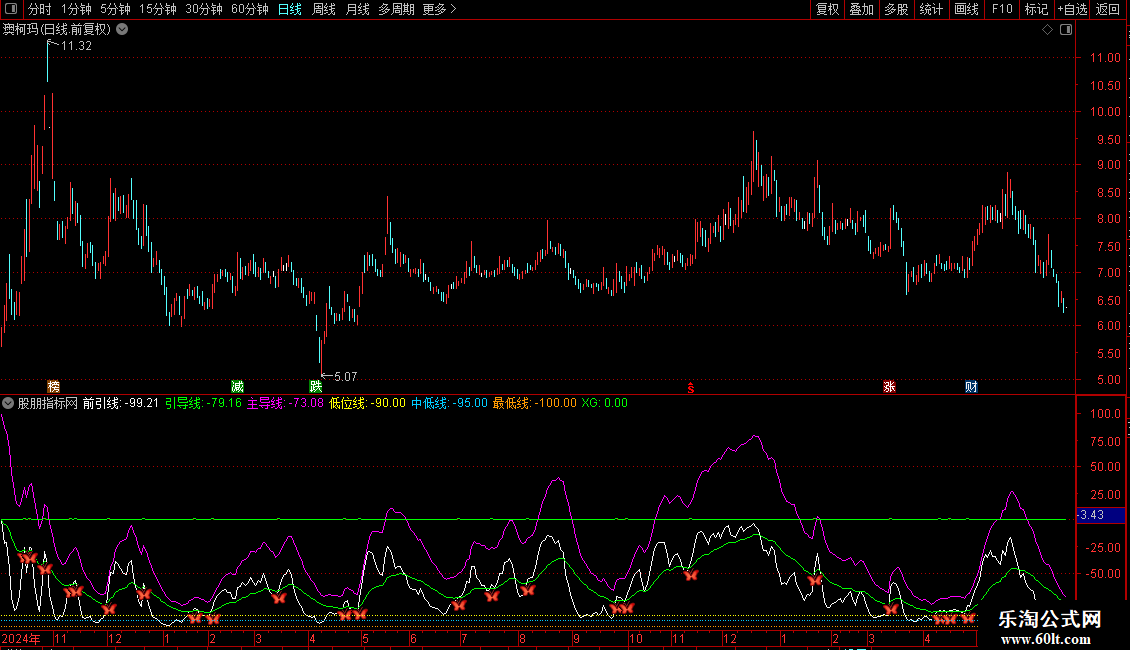Click the blue -3.43 axis value box

coord(1100,515)
